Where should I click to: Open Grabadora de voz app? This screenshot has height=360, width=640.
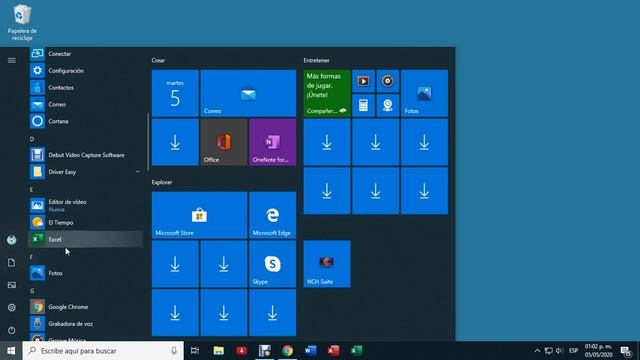[86, 324]
